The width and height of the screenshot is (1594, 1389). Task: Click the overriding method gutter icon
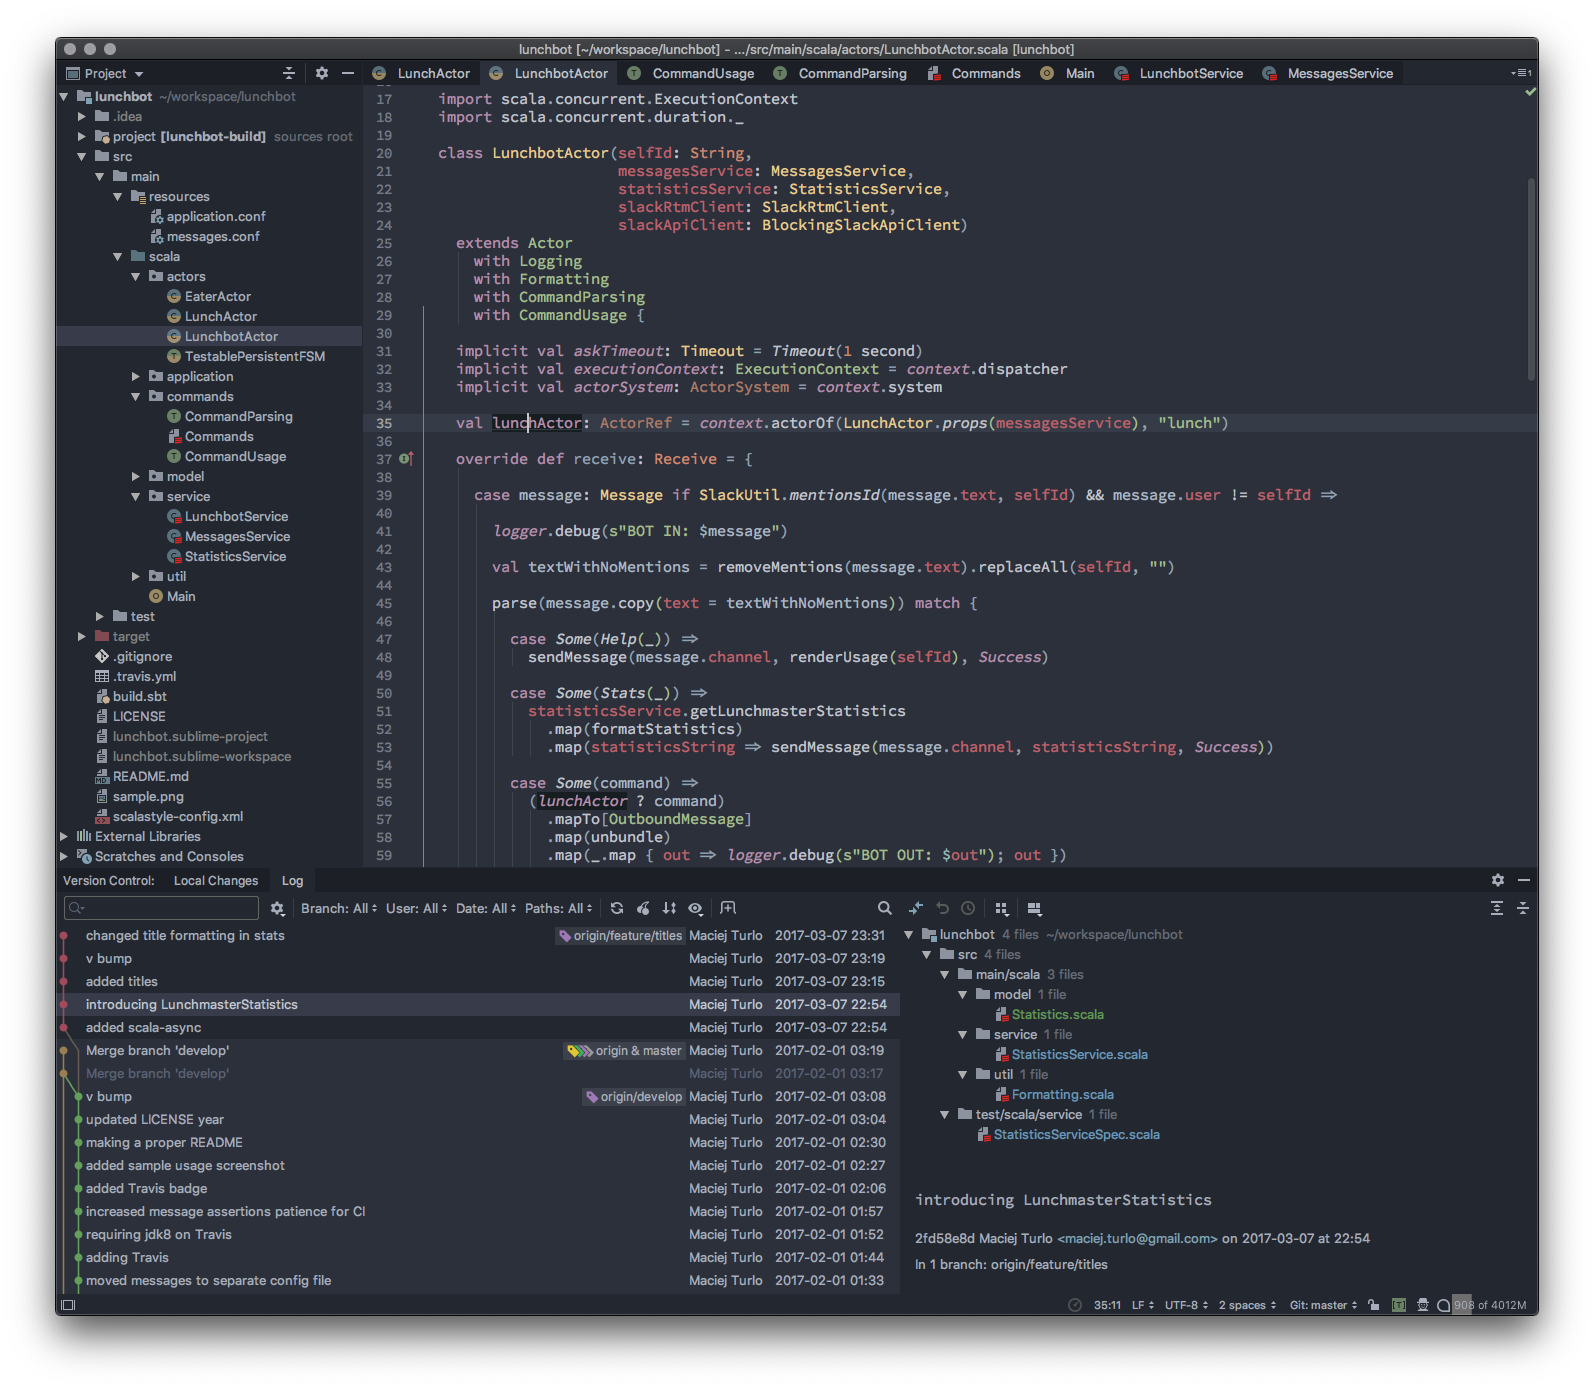point(406,459)
